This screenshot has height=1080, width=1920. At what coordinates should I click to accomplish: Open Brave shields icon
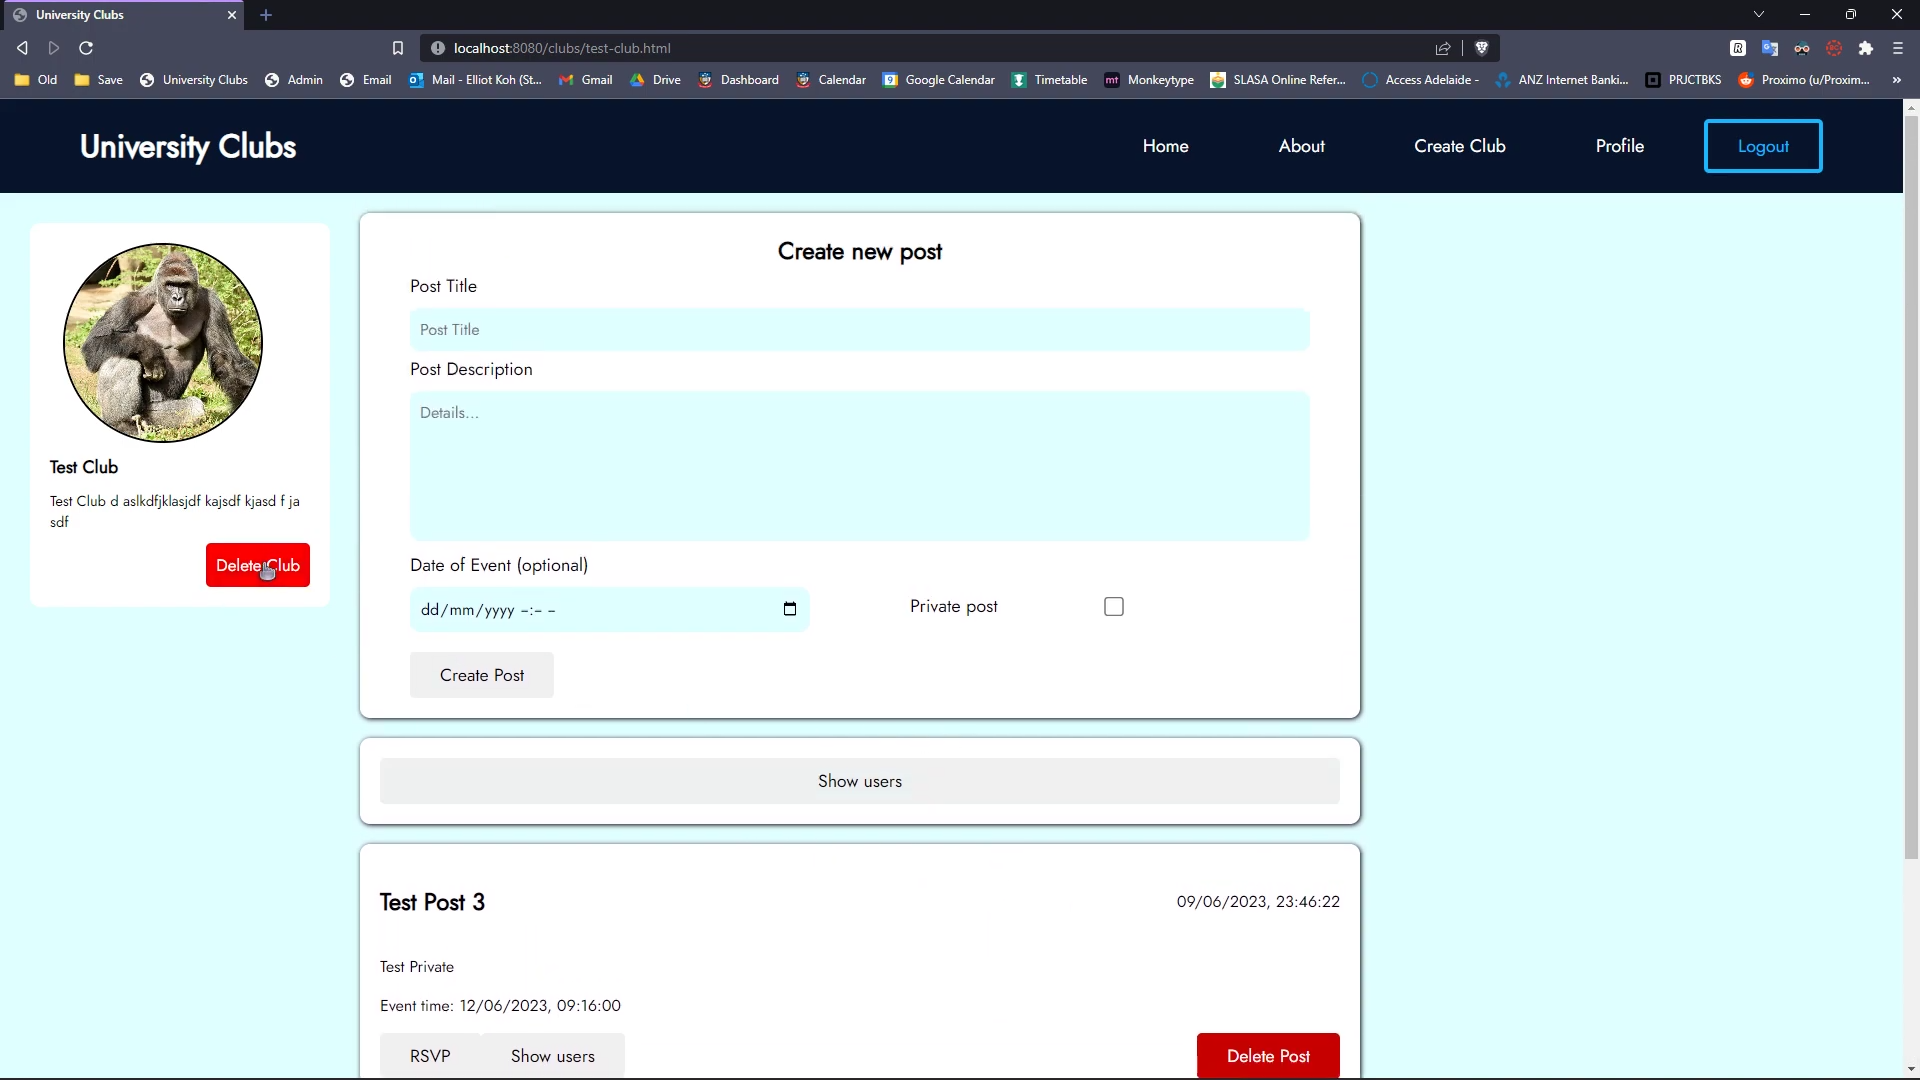click(x=1482, y=48)
